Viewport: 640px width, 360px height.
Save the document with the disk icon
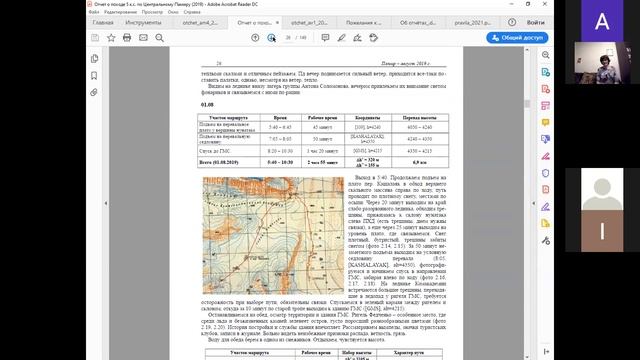[95, 38]
